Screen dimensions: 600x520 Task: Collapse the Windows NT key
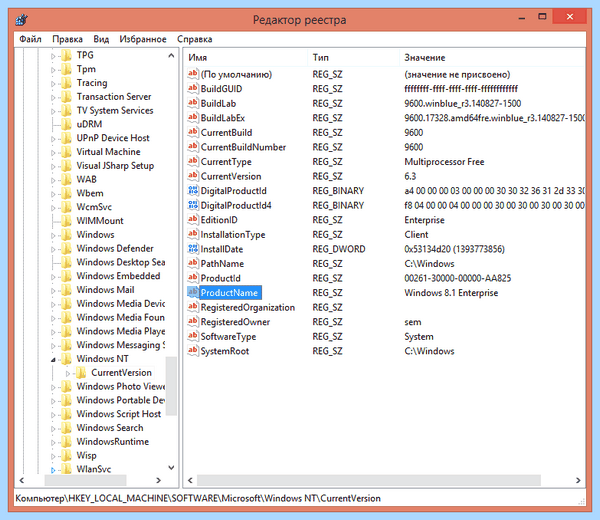[x=53, y=359]
